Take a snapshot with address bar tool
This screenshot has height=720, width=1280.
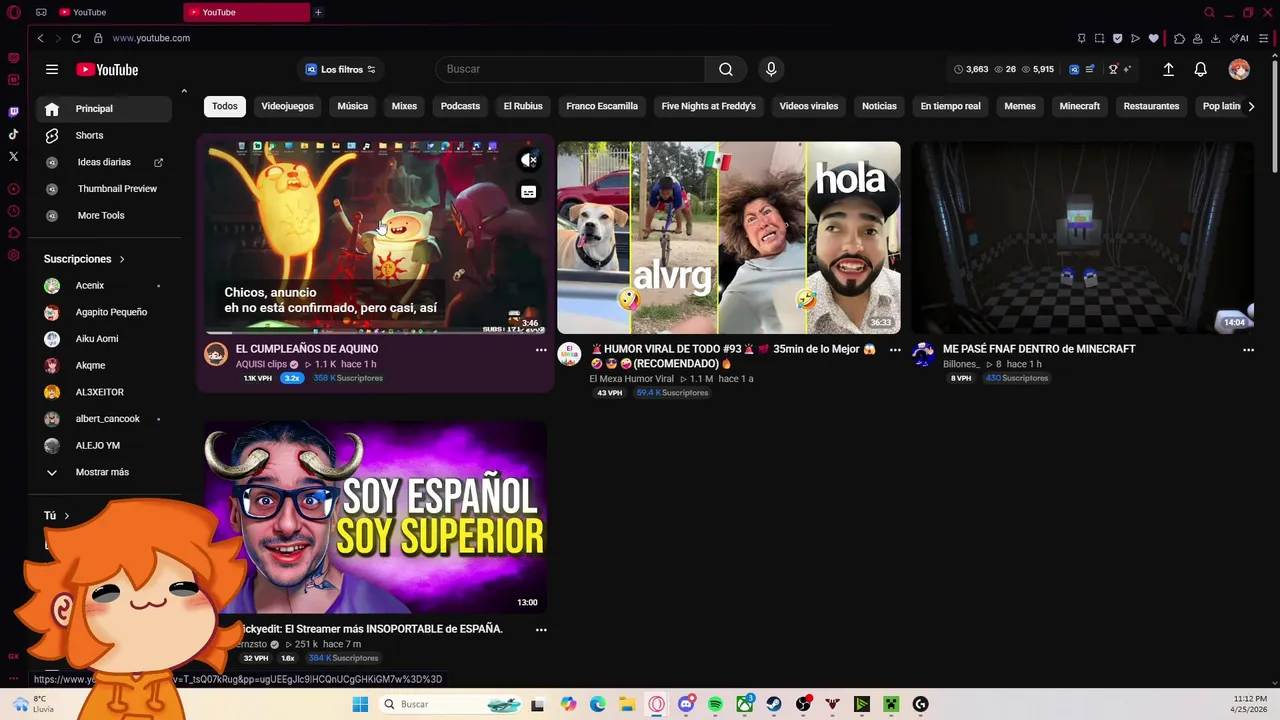click(x=1099, y=38)
